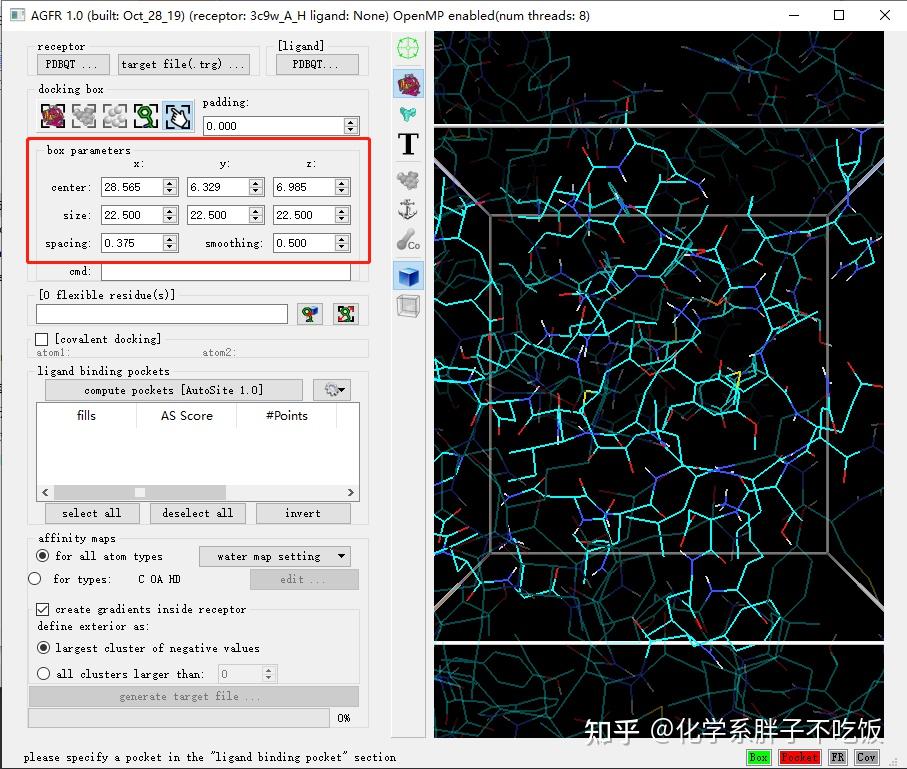Set docking box around entire receptor
Image resolution: width=907 pixels, height=769 pixels.
point(52,115)
